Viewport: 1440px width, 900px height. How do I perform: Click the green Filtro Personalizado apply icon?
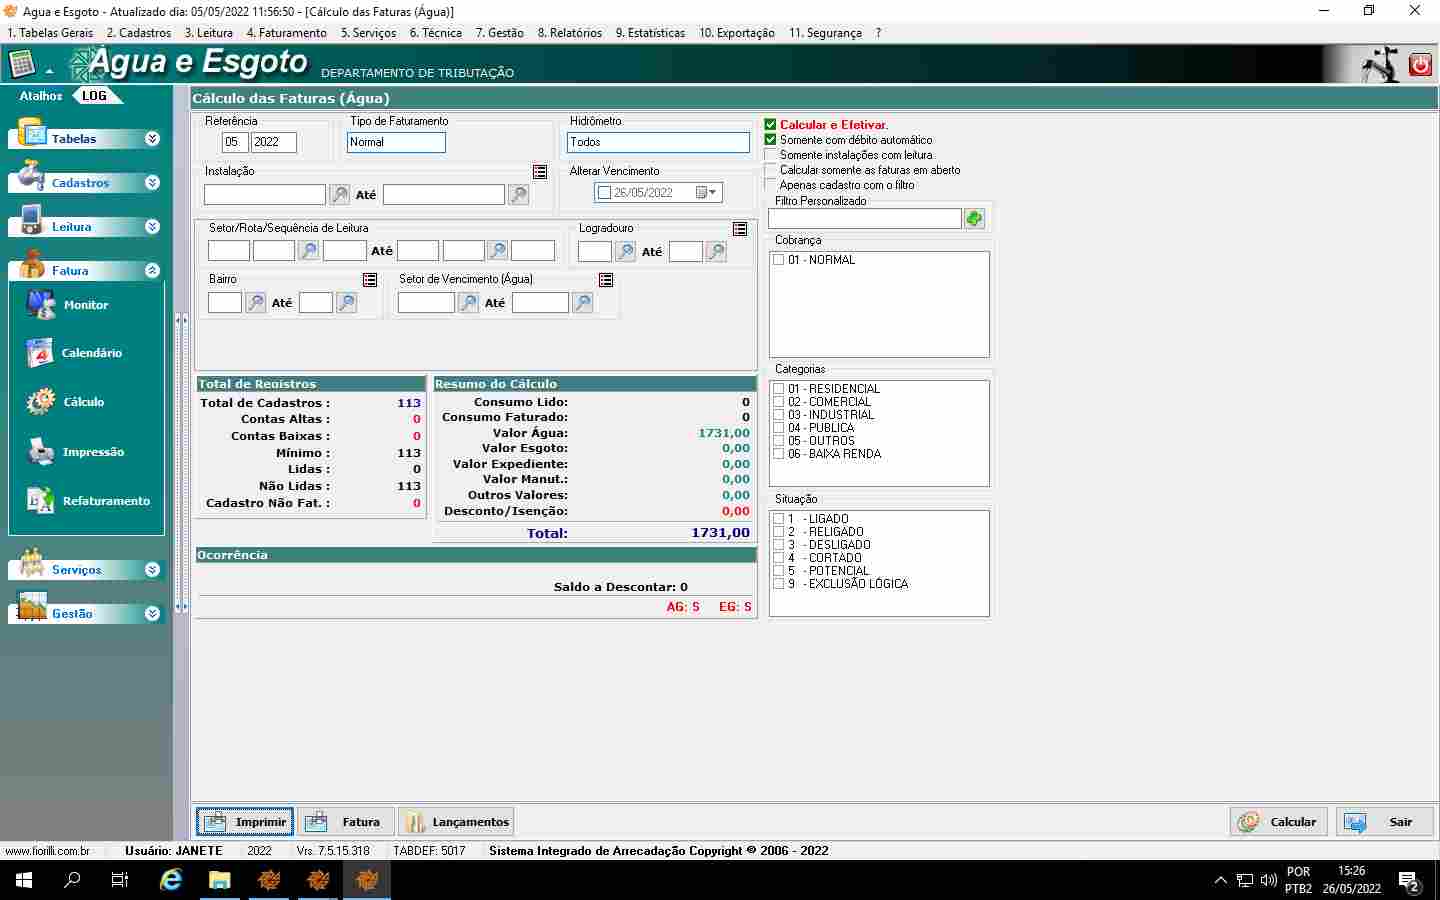tap(974, 219)
